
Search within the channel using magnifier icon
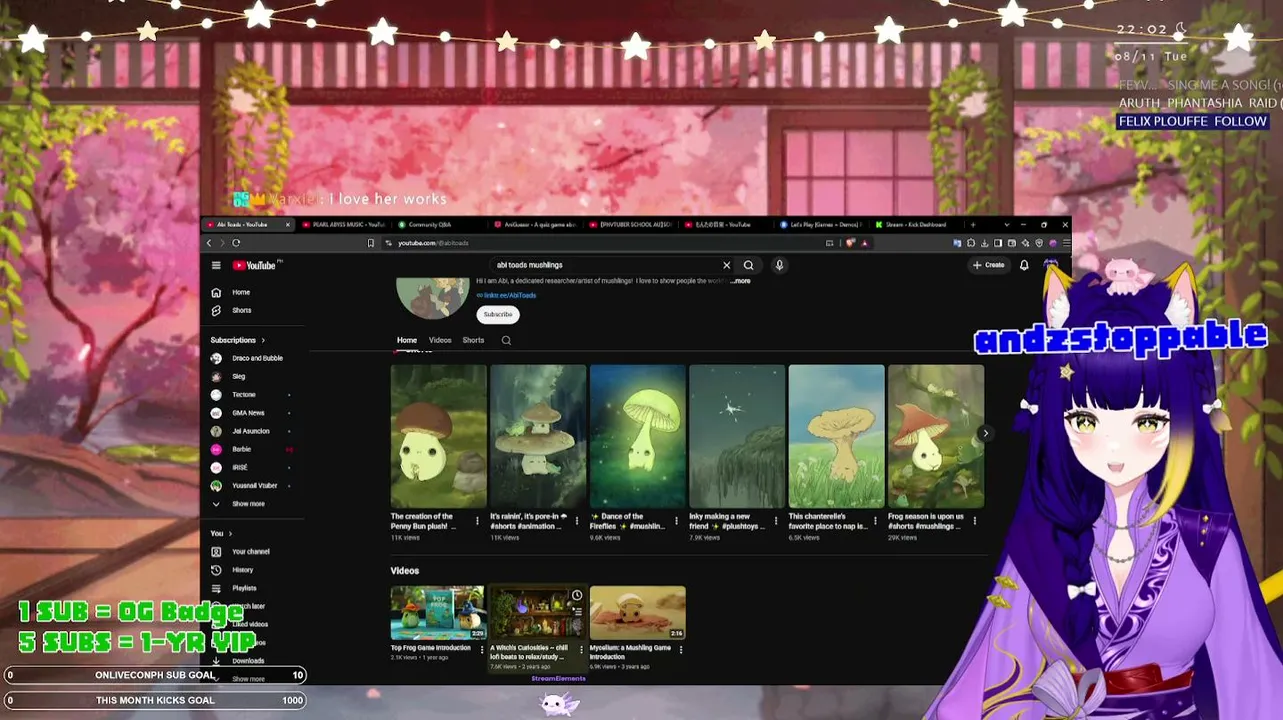[506, 340]
